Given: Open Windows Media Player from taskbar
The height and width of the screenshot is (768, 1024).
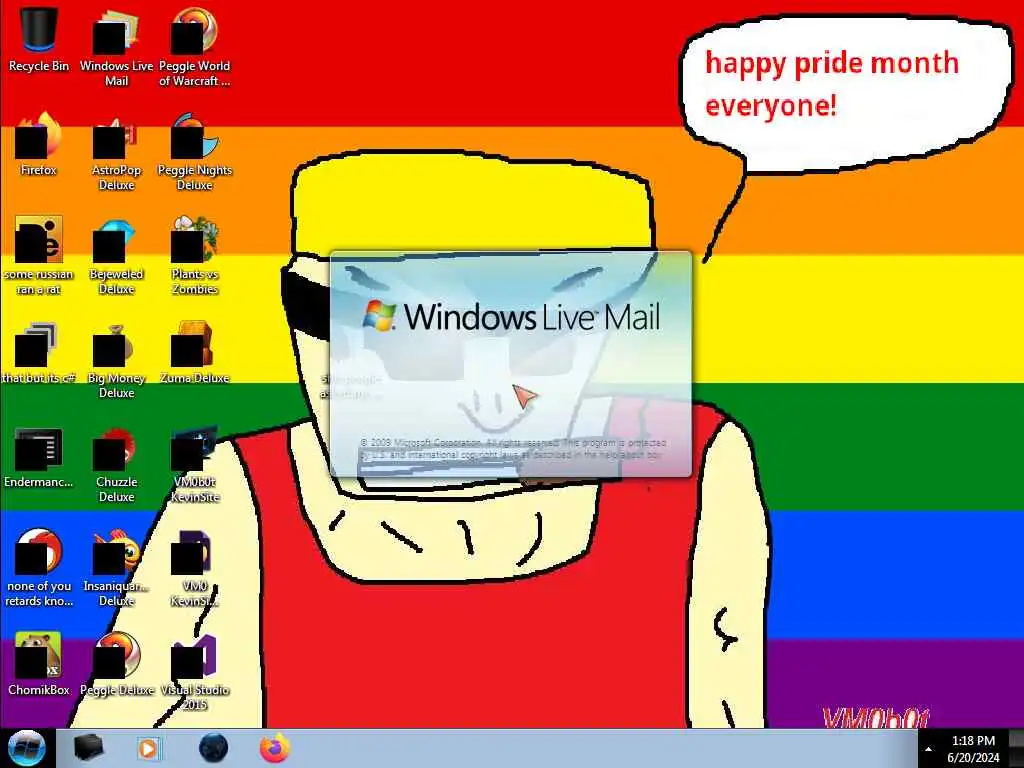Looking at the screenshot, I should pos(149,748).
